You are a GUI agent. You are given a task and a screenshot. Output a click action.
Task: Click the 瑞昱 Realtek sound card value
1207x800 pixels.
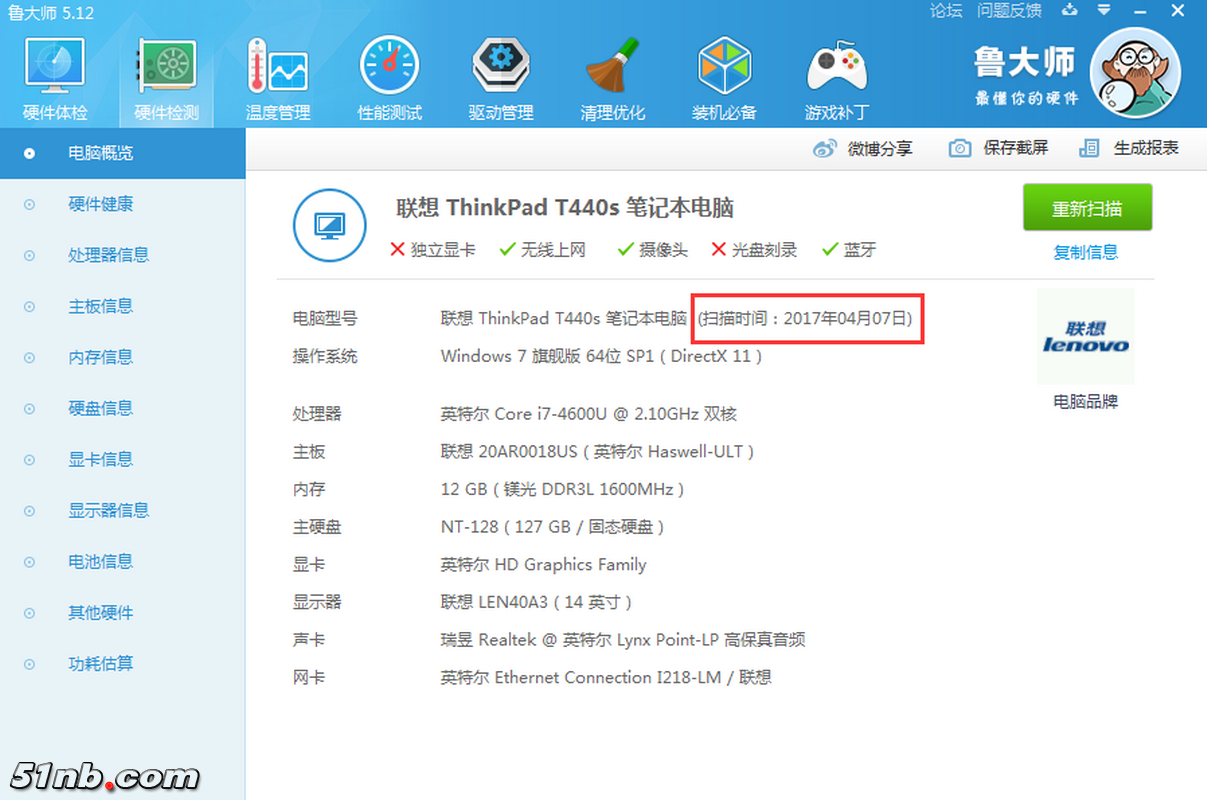[x=623, y=639]
